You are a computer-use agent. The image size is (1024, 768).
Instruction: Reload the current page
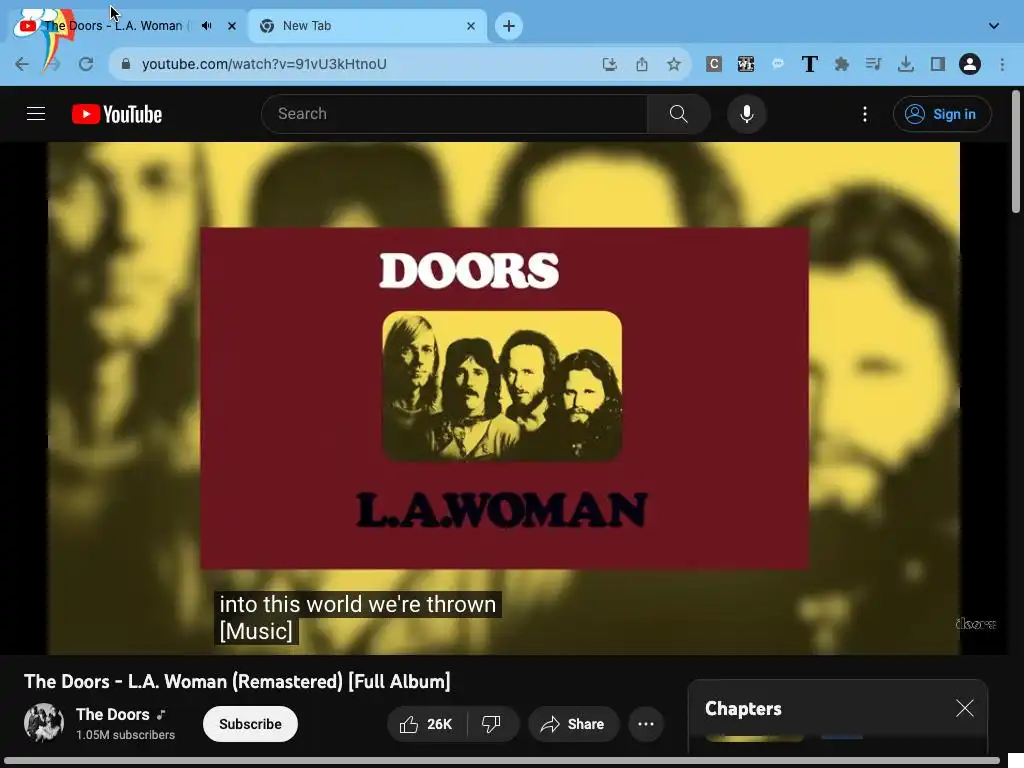click(86, 64)
